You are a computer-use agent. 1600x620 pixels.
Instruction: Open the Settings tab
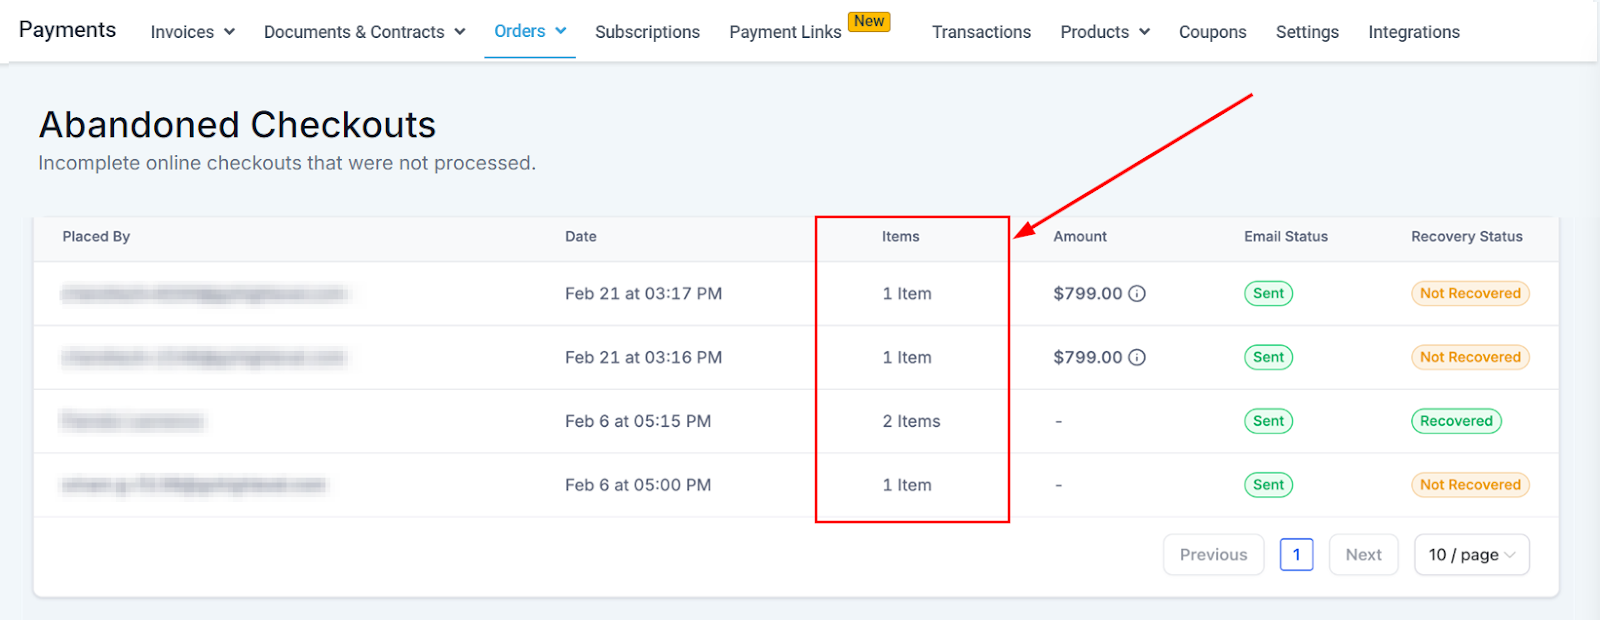[x=1307, y=32]
